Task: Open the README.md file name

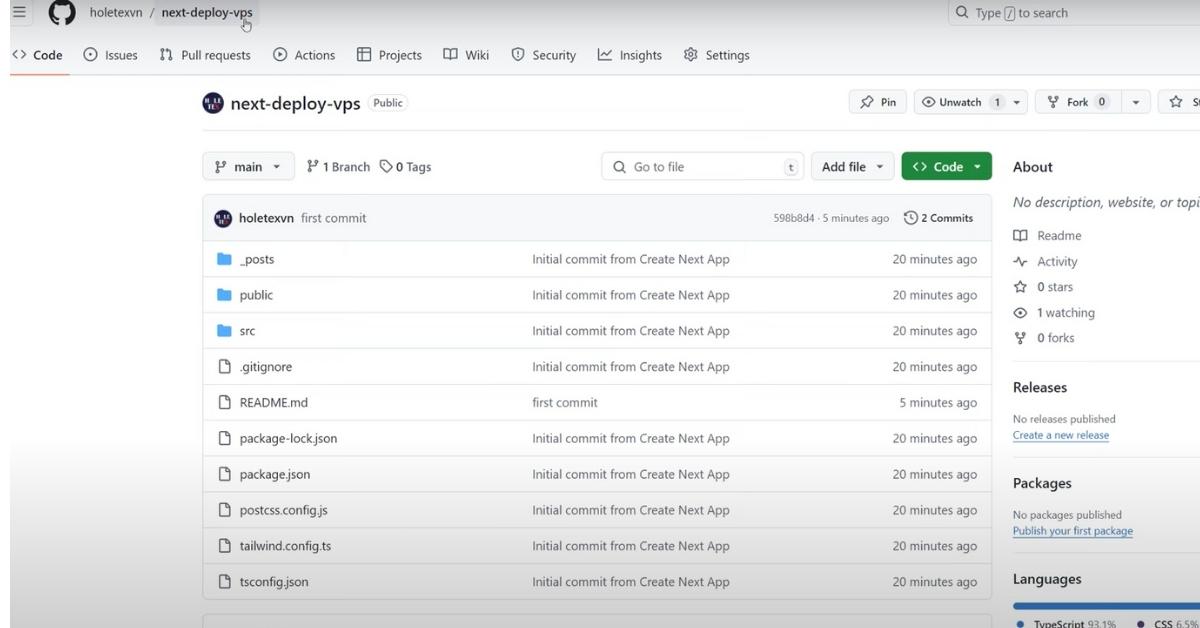Action: tap(273, 403)
